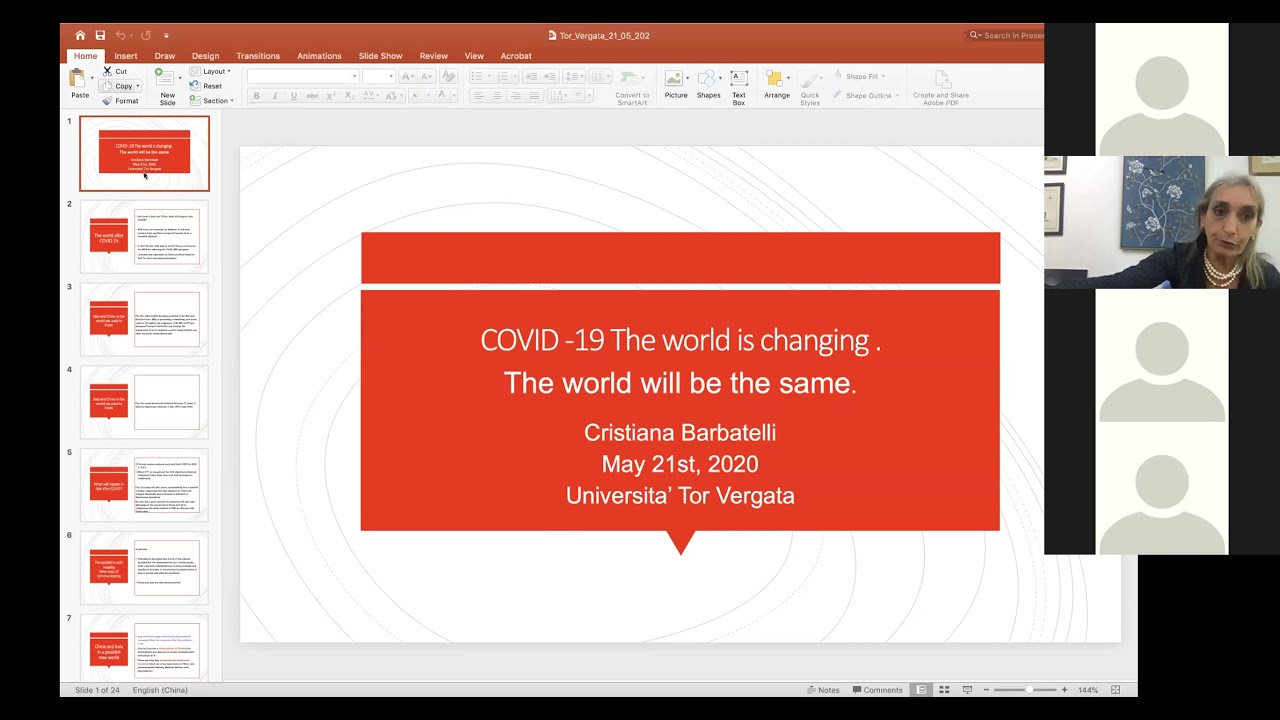Open the Slide Show tab
This screenshot has height=720, width=1280.
[x=380, y=56]
